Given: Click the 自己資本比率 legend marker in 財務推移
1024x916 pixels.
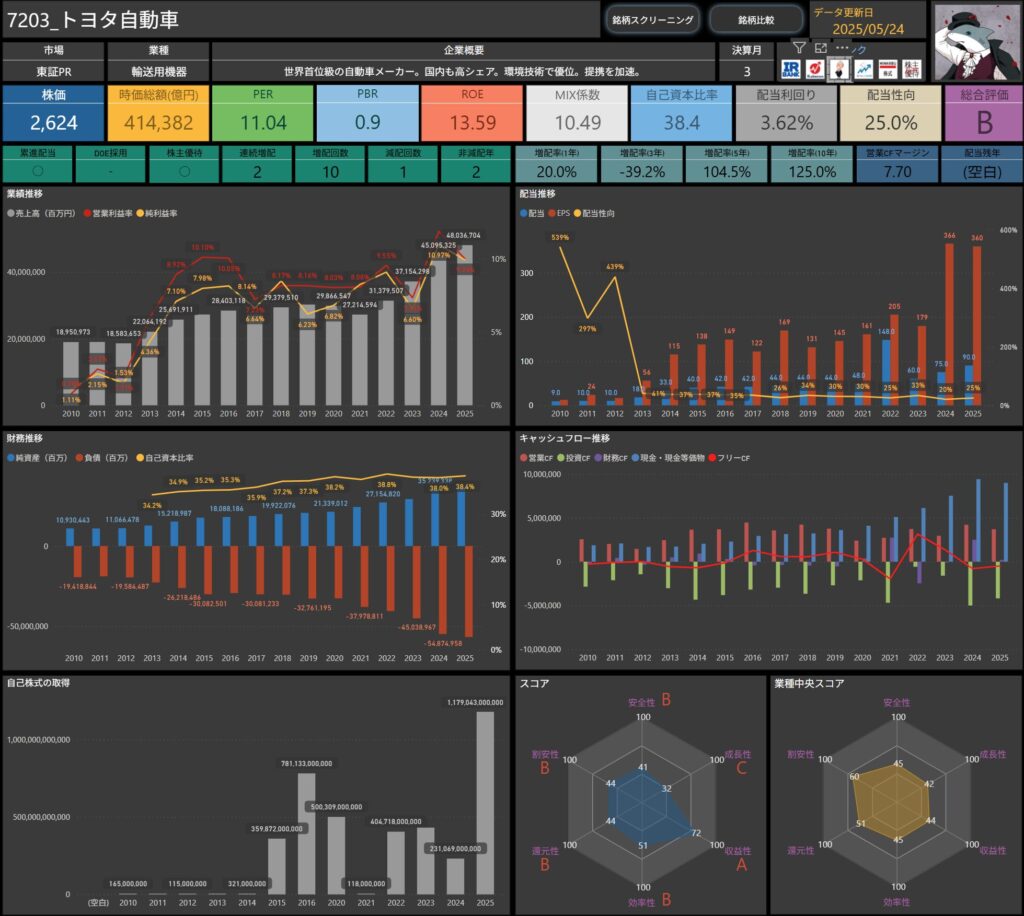Looking at the screenshot, I should [x=140, y=458].
